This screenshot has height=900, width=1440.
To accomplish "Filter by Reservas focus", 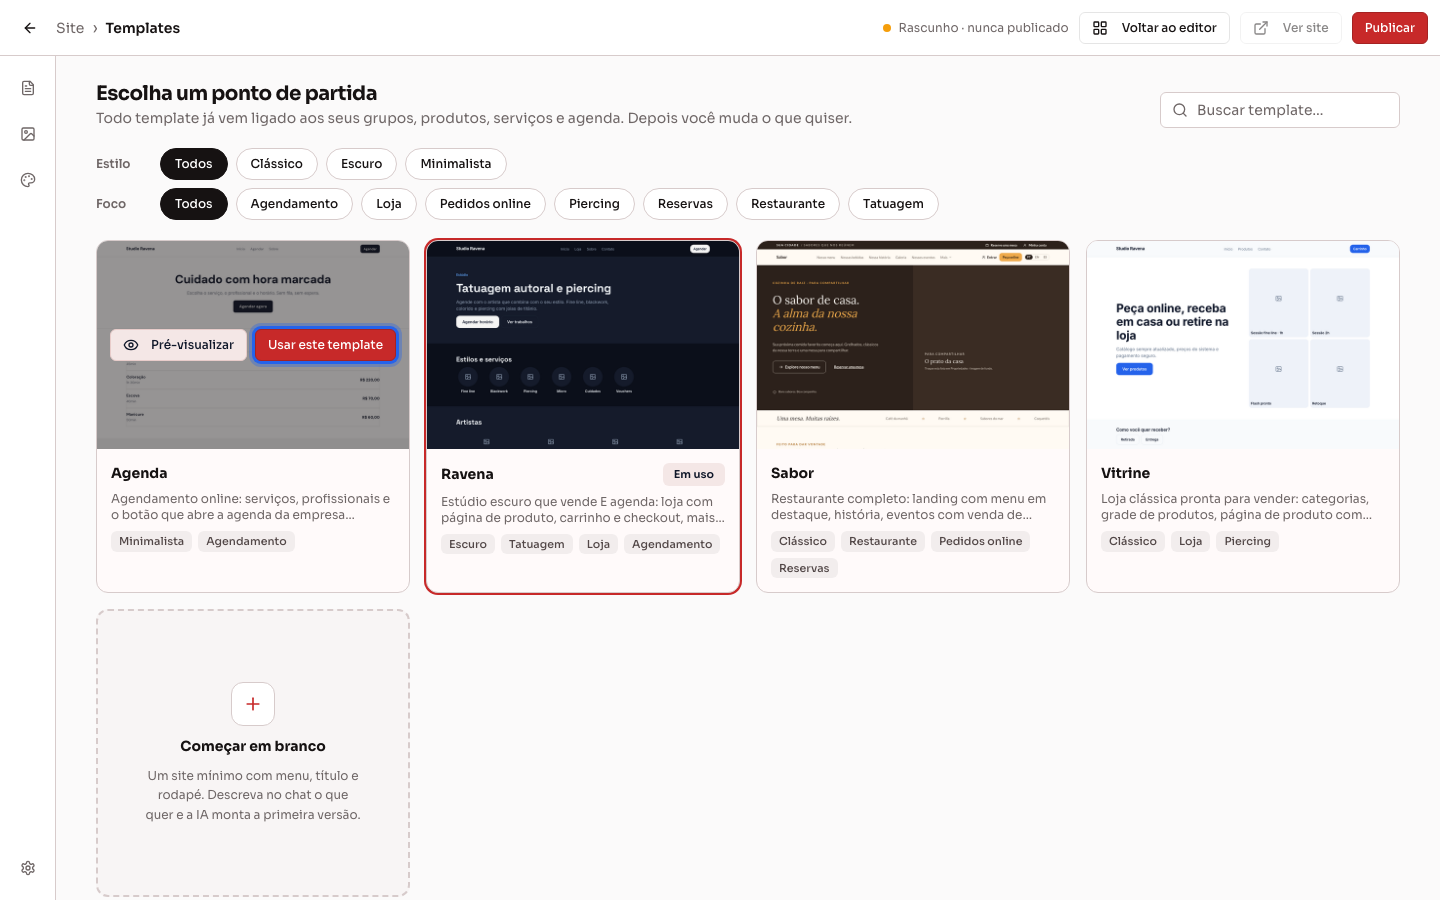I will (685, 204).
